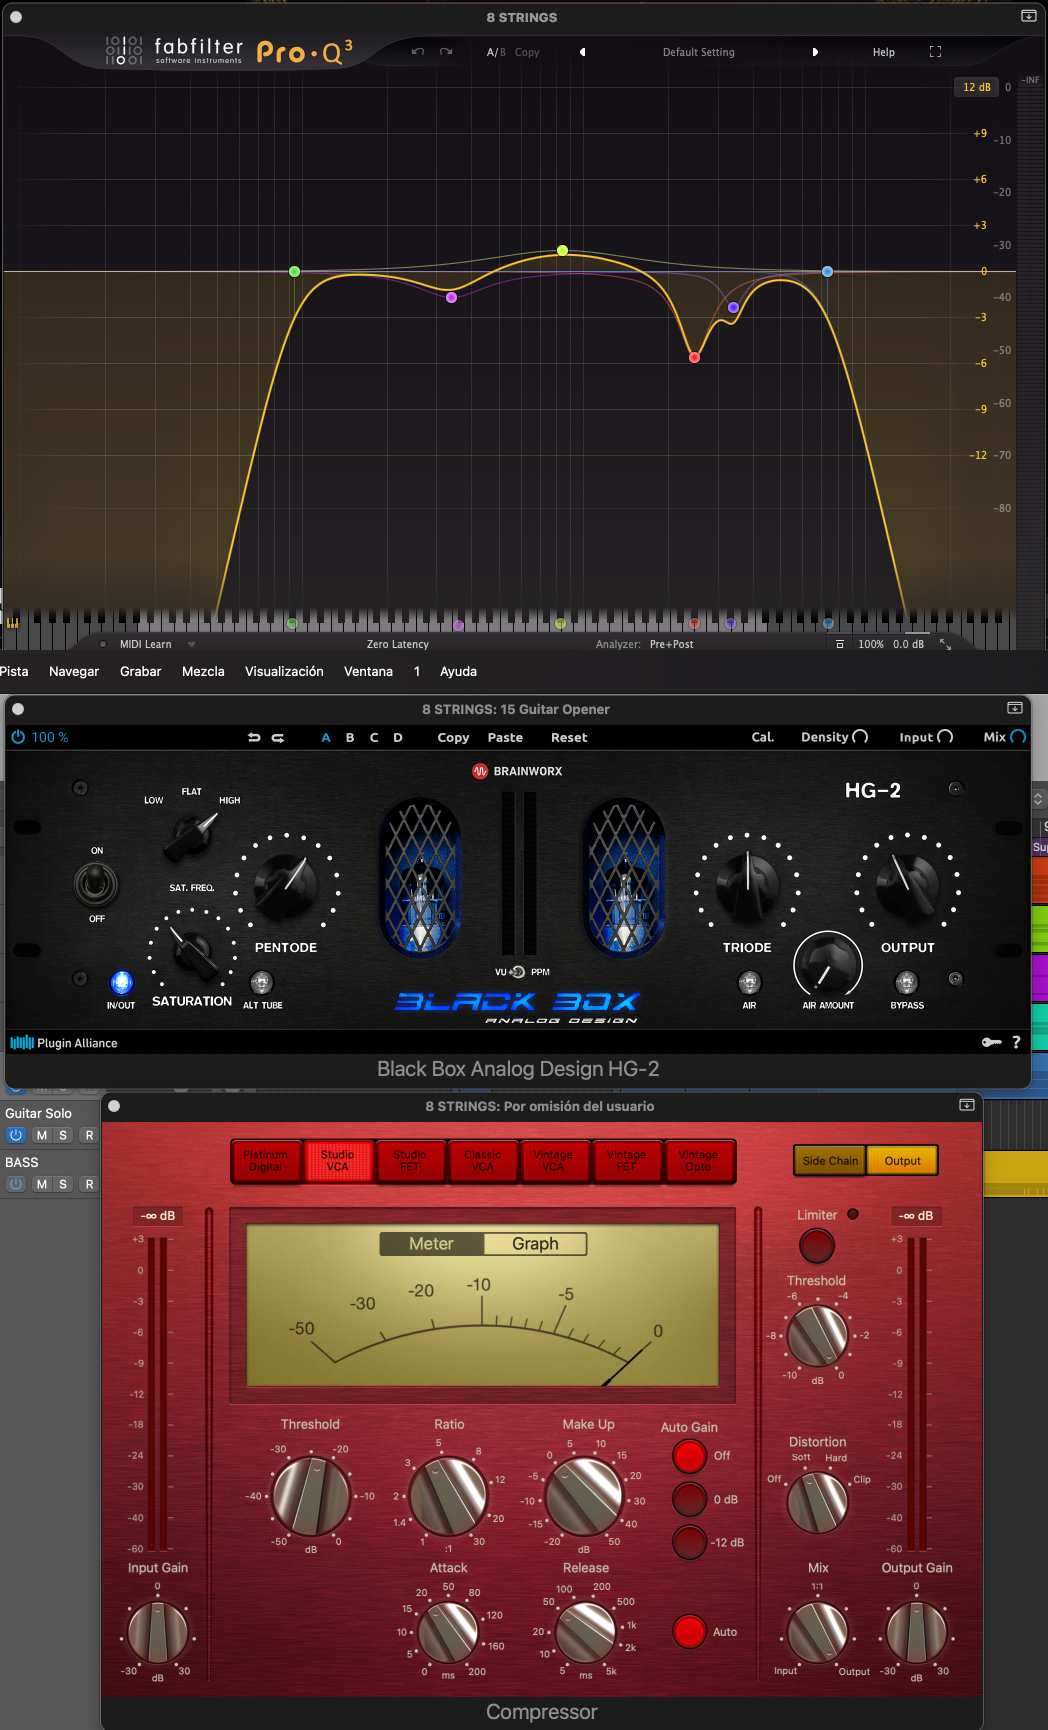The height and width of the screenshot is (1730, 1048).
Task: Open the compressor Side Chain view
Action: (x=830, y=1161)
